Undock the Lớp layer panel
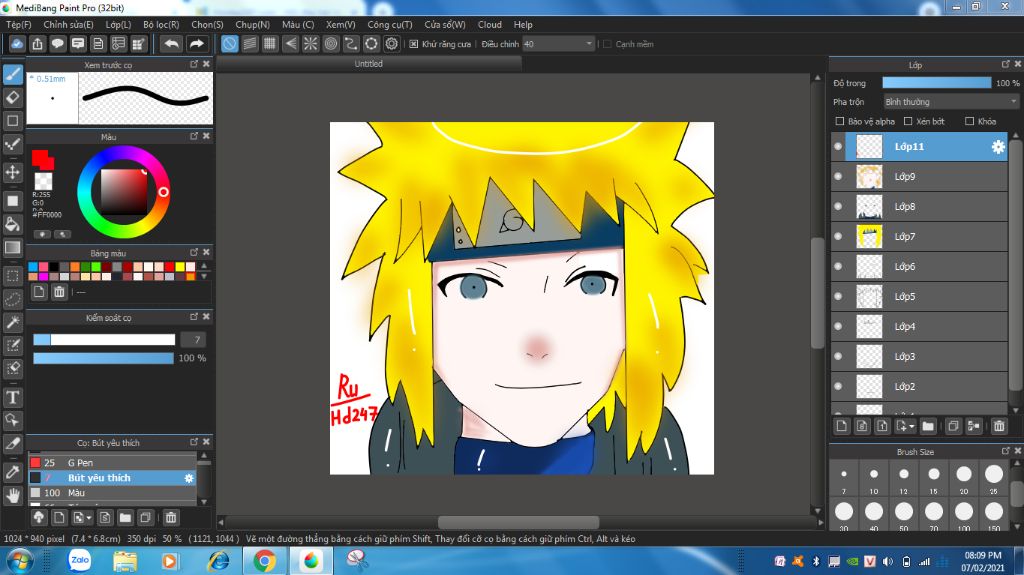Image resolution: width=1024 pixels, height=575 pixels. tap(1006, 64)
